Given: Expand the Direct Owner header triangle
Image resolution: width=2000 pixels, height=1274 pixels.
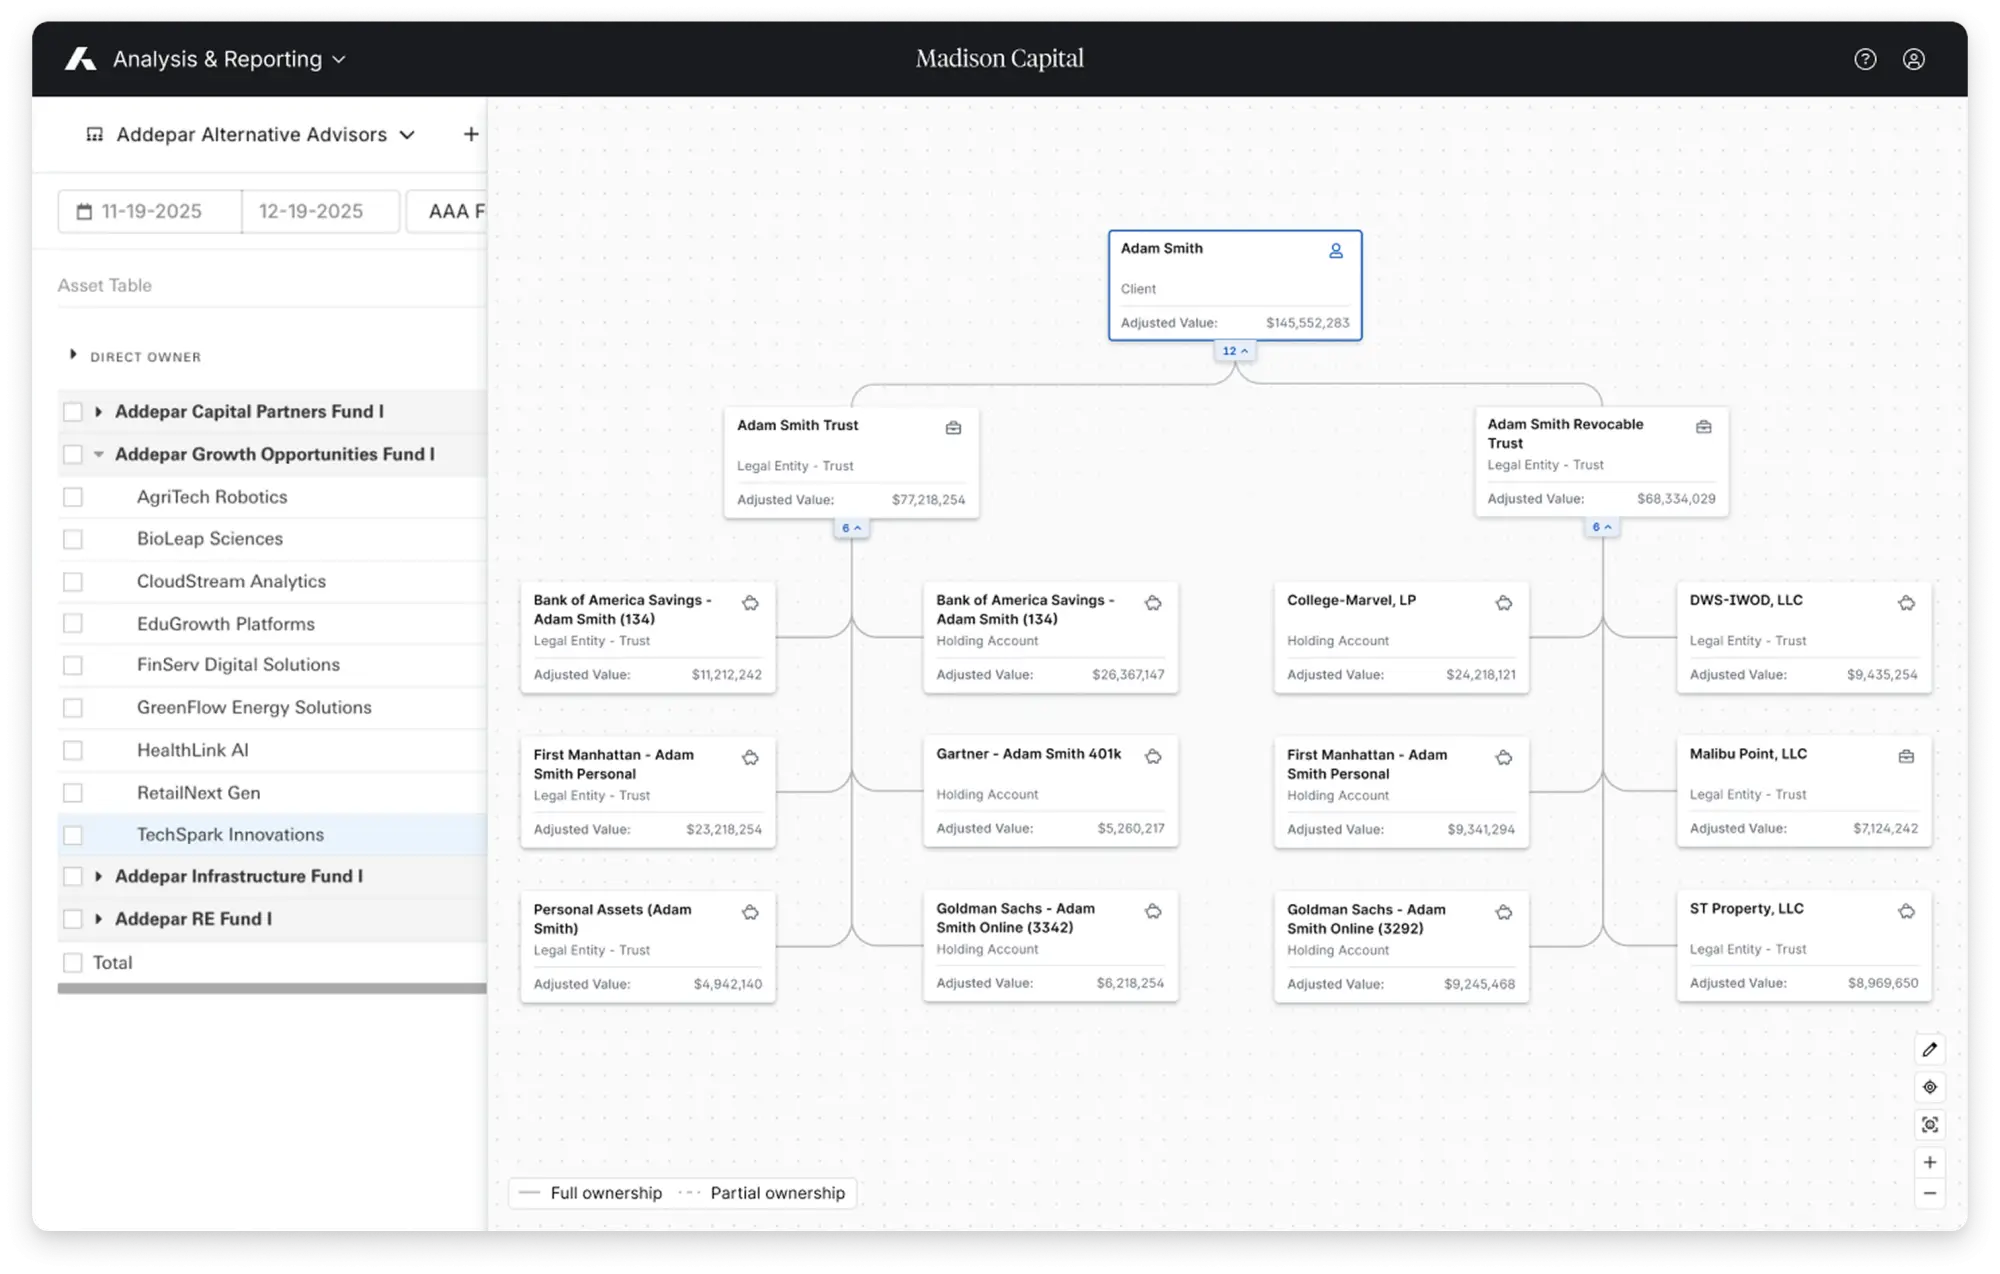Looking at the screenshot, I should tap(72, 355).
